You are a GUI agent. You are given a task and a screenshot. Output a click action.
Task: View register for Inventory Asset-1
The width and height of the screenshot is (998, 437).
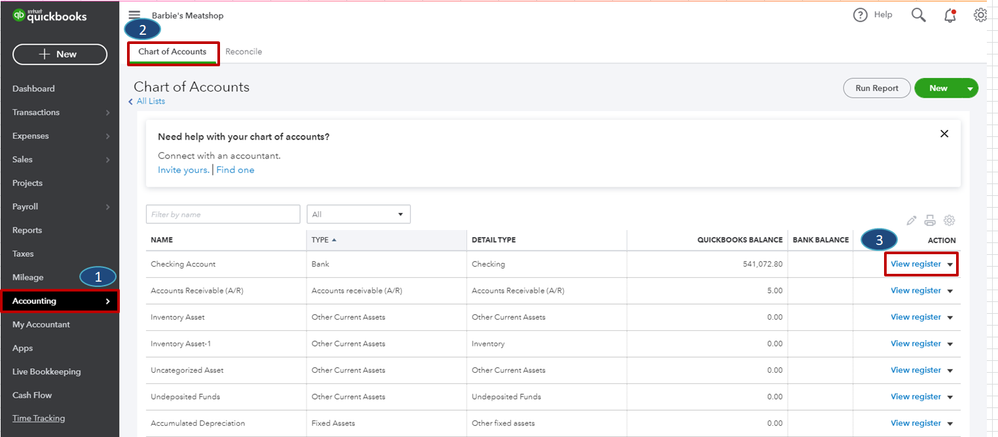915,343
